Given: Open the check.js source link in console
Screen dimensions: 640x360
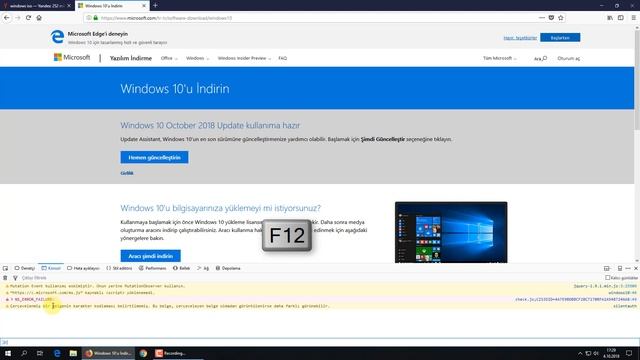Looking at the screenshot, I should tap(576, 299).
